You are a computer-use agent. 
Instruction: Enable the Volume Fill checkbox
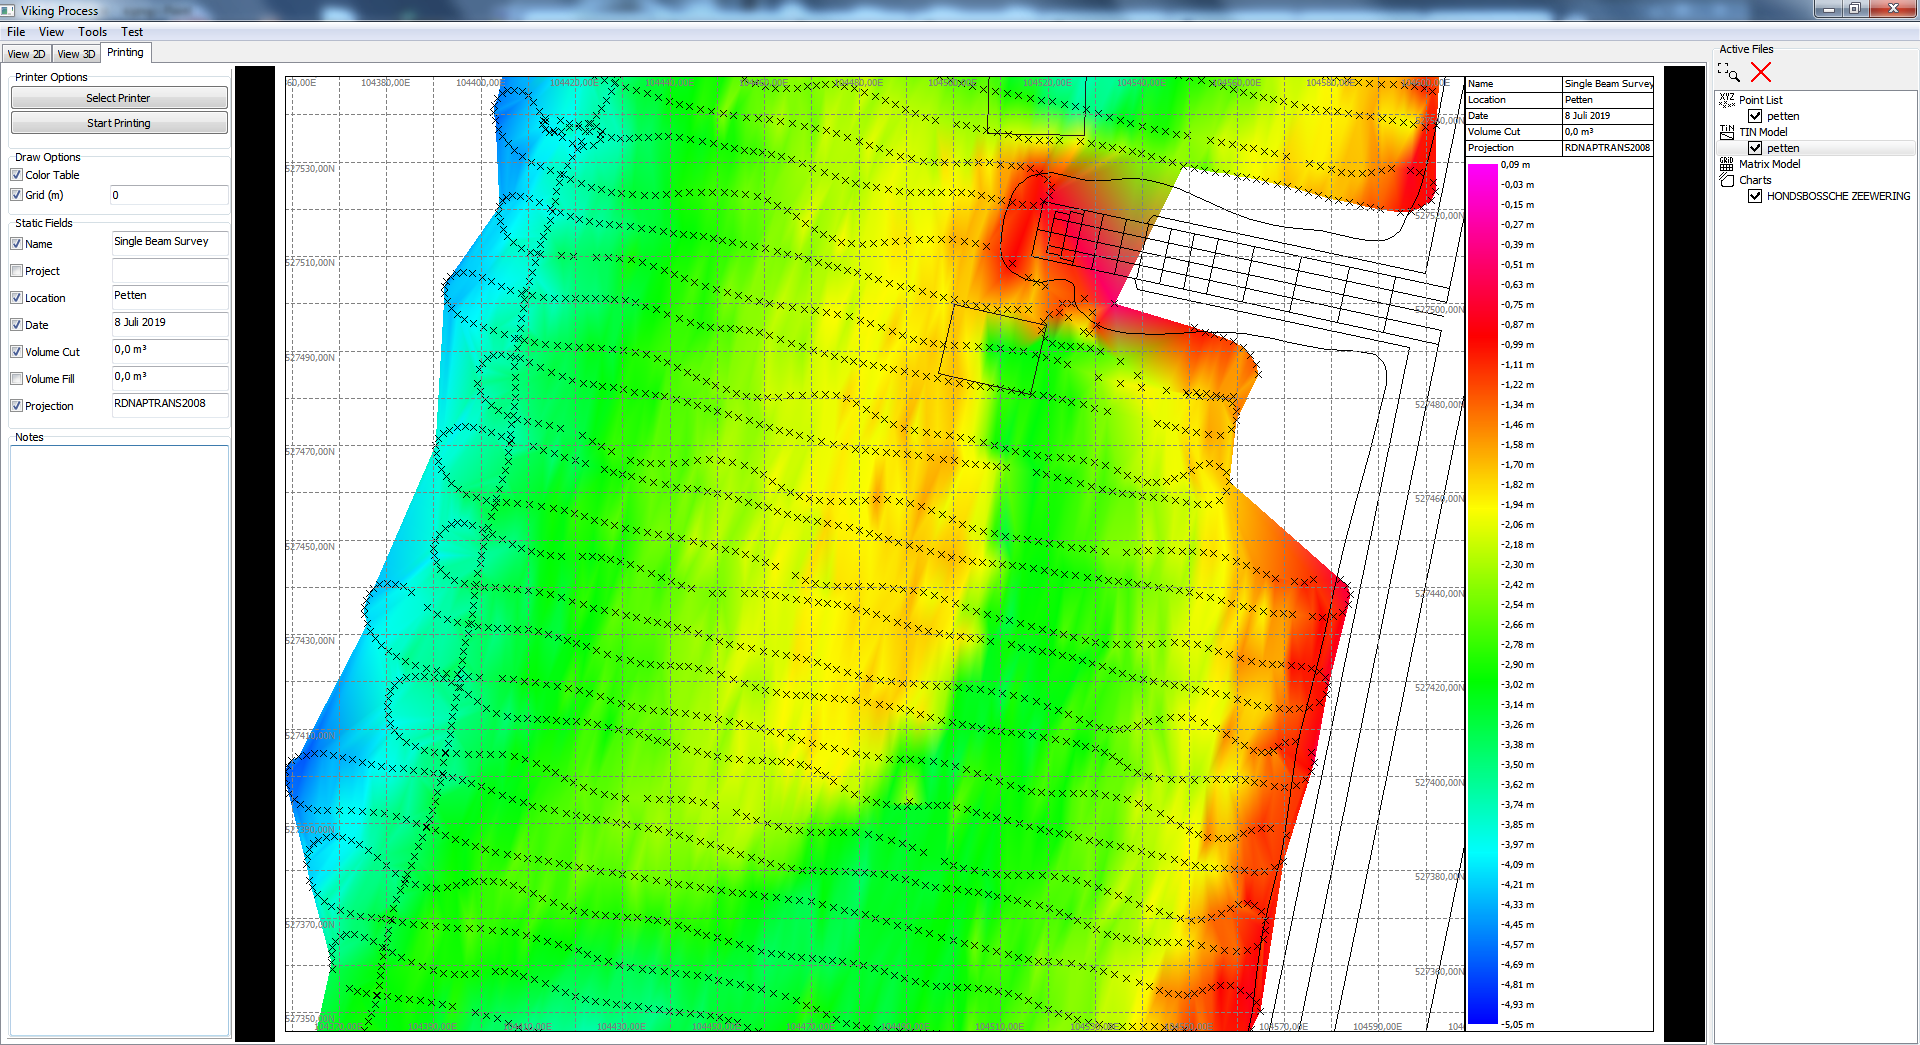pyautogui.click(x=16, y=379)
